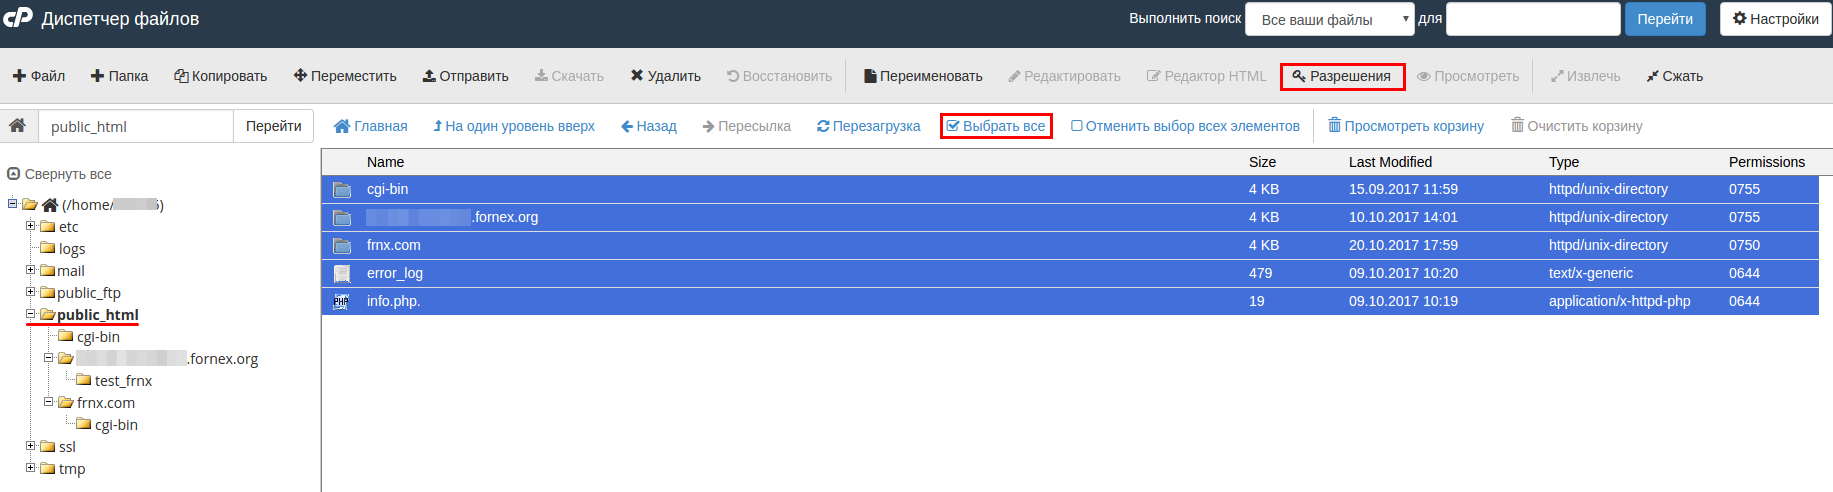1833x492 pixels.
Task: Click the frnx.com row folder icon
Action: coord(342,245)
